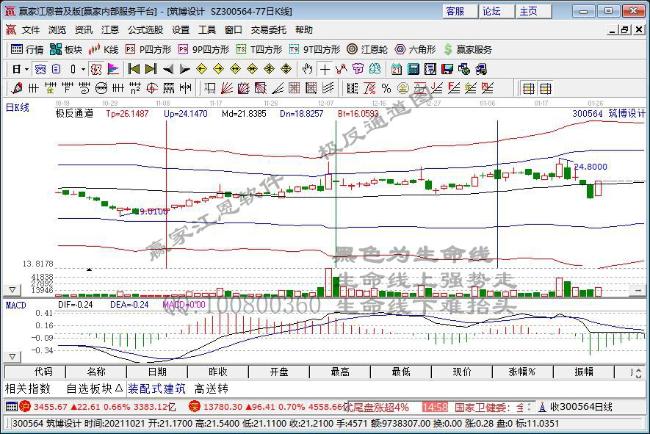Open the 板块 sector view
Image resolution: width=650 pixels, height=434 pixels.
65,50
